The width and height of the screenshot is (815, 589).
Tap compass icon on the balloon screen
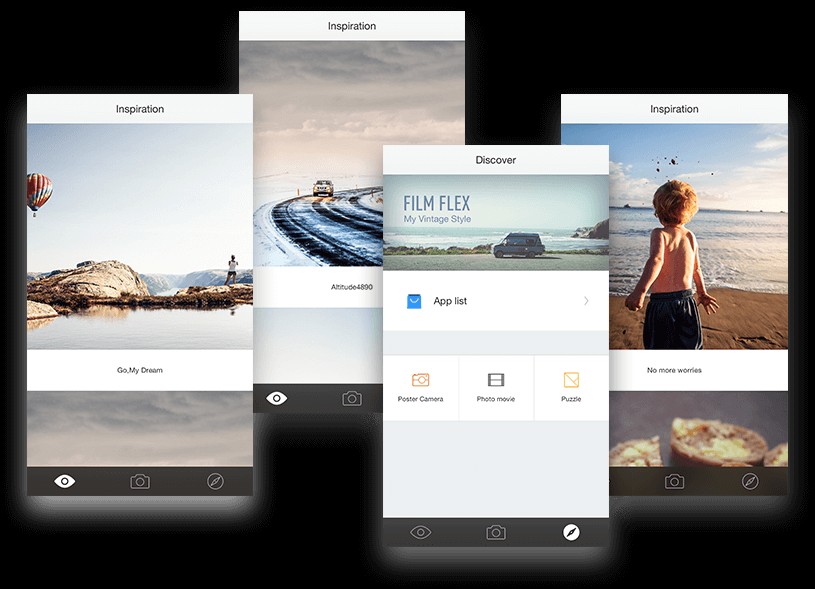(x=215, y=481)
